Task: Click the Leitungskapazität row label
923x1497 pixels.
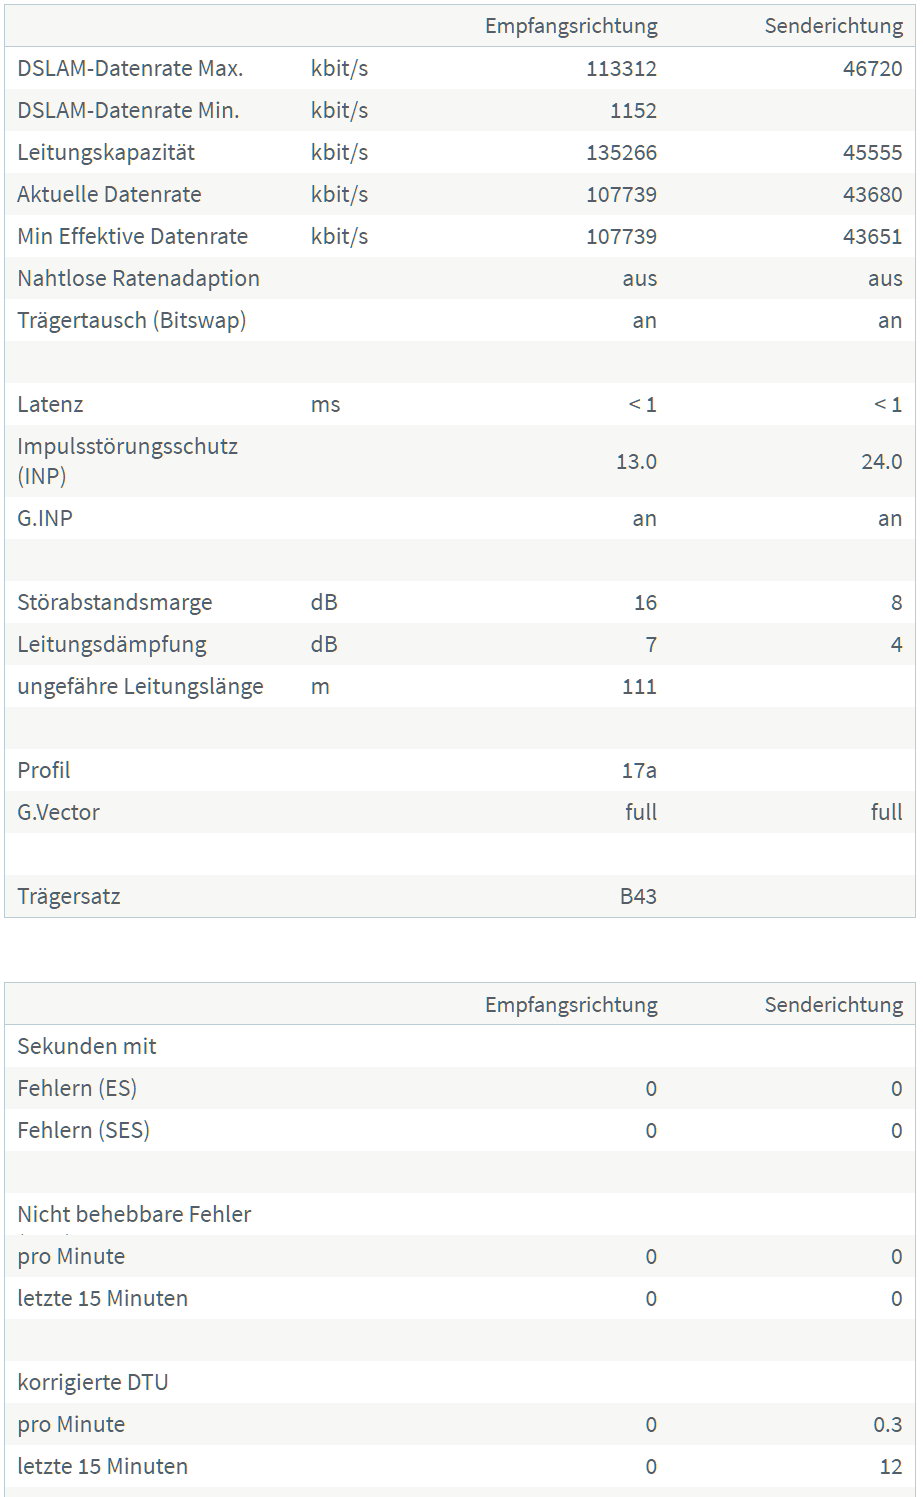Action: tap(106, 153)
